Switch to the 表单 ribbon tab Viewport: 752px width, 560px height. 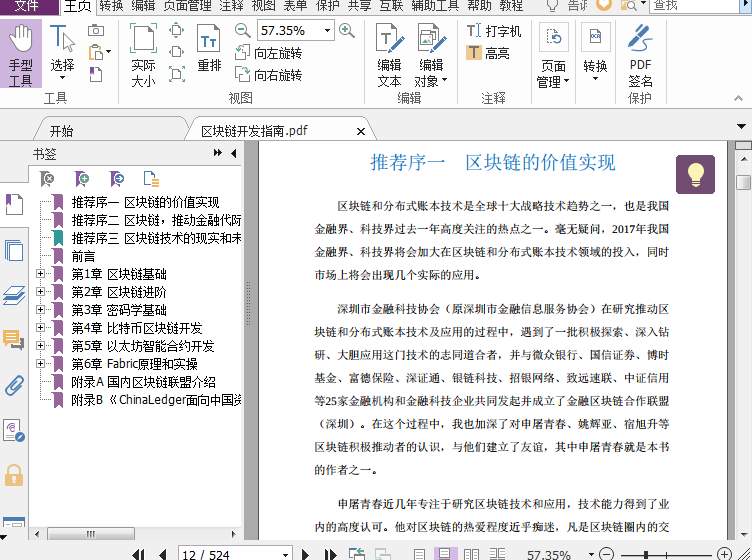tap(295, 6)
